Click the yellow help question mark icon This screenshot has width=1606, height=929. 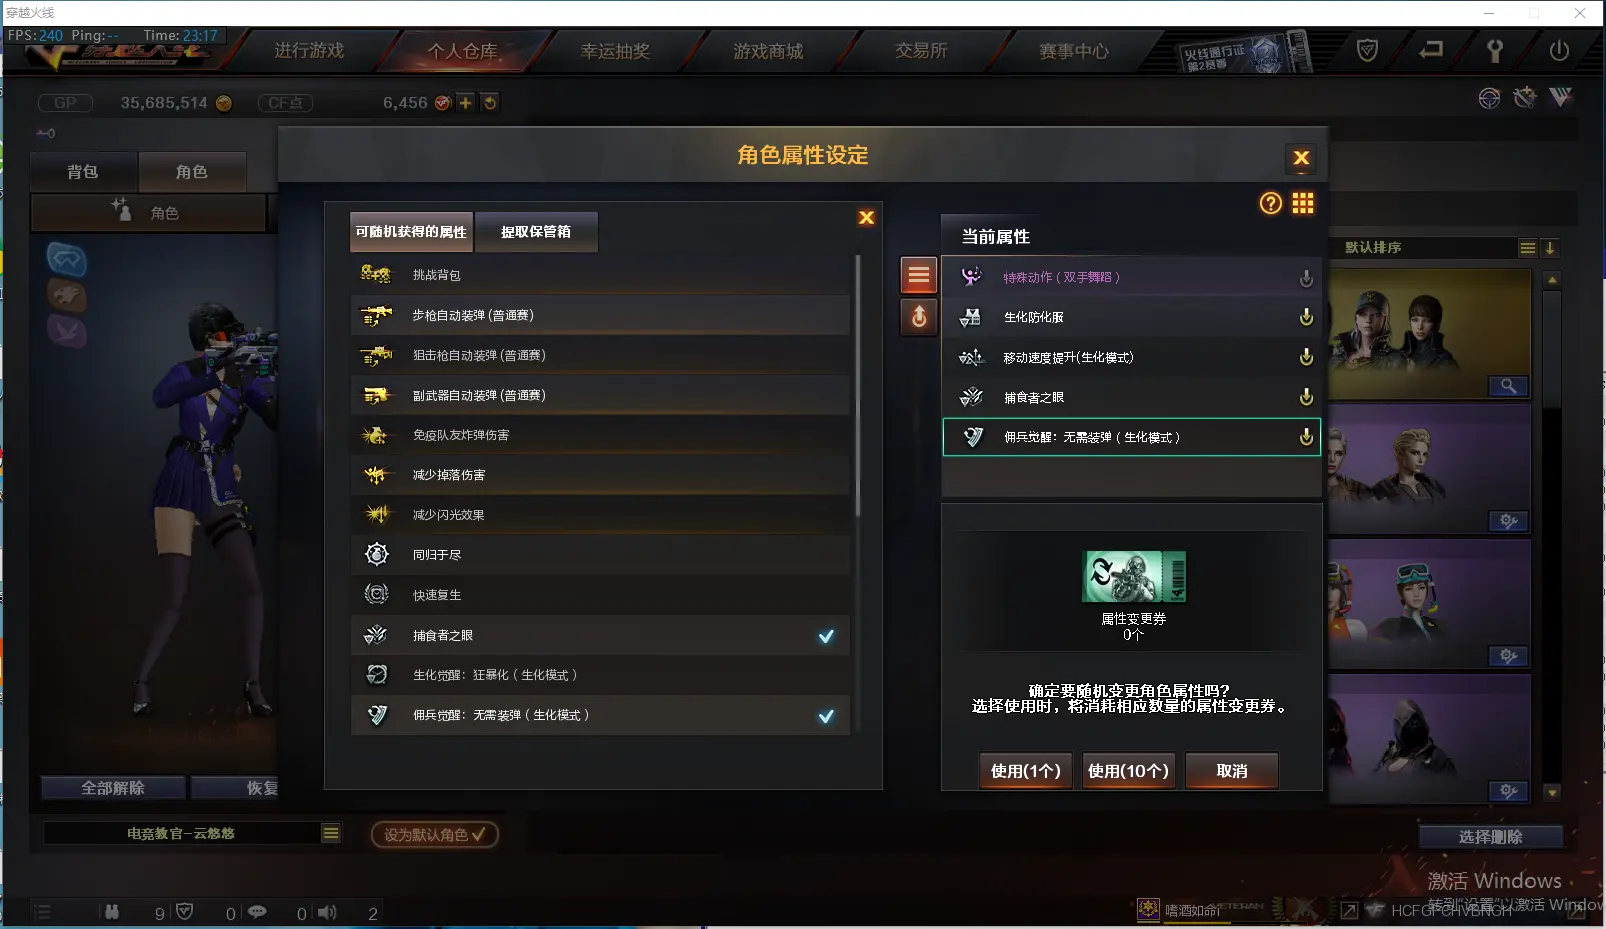(x=1270, y=204)
